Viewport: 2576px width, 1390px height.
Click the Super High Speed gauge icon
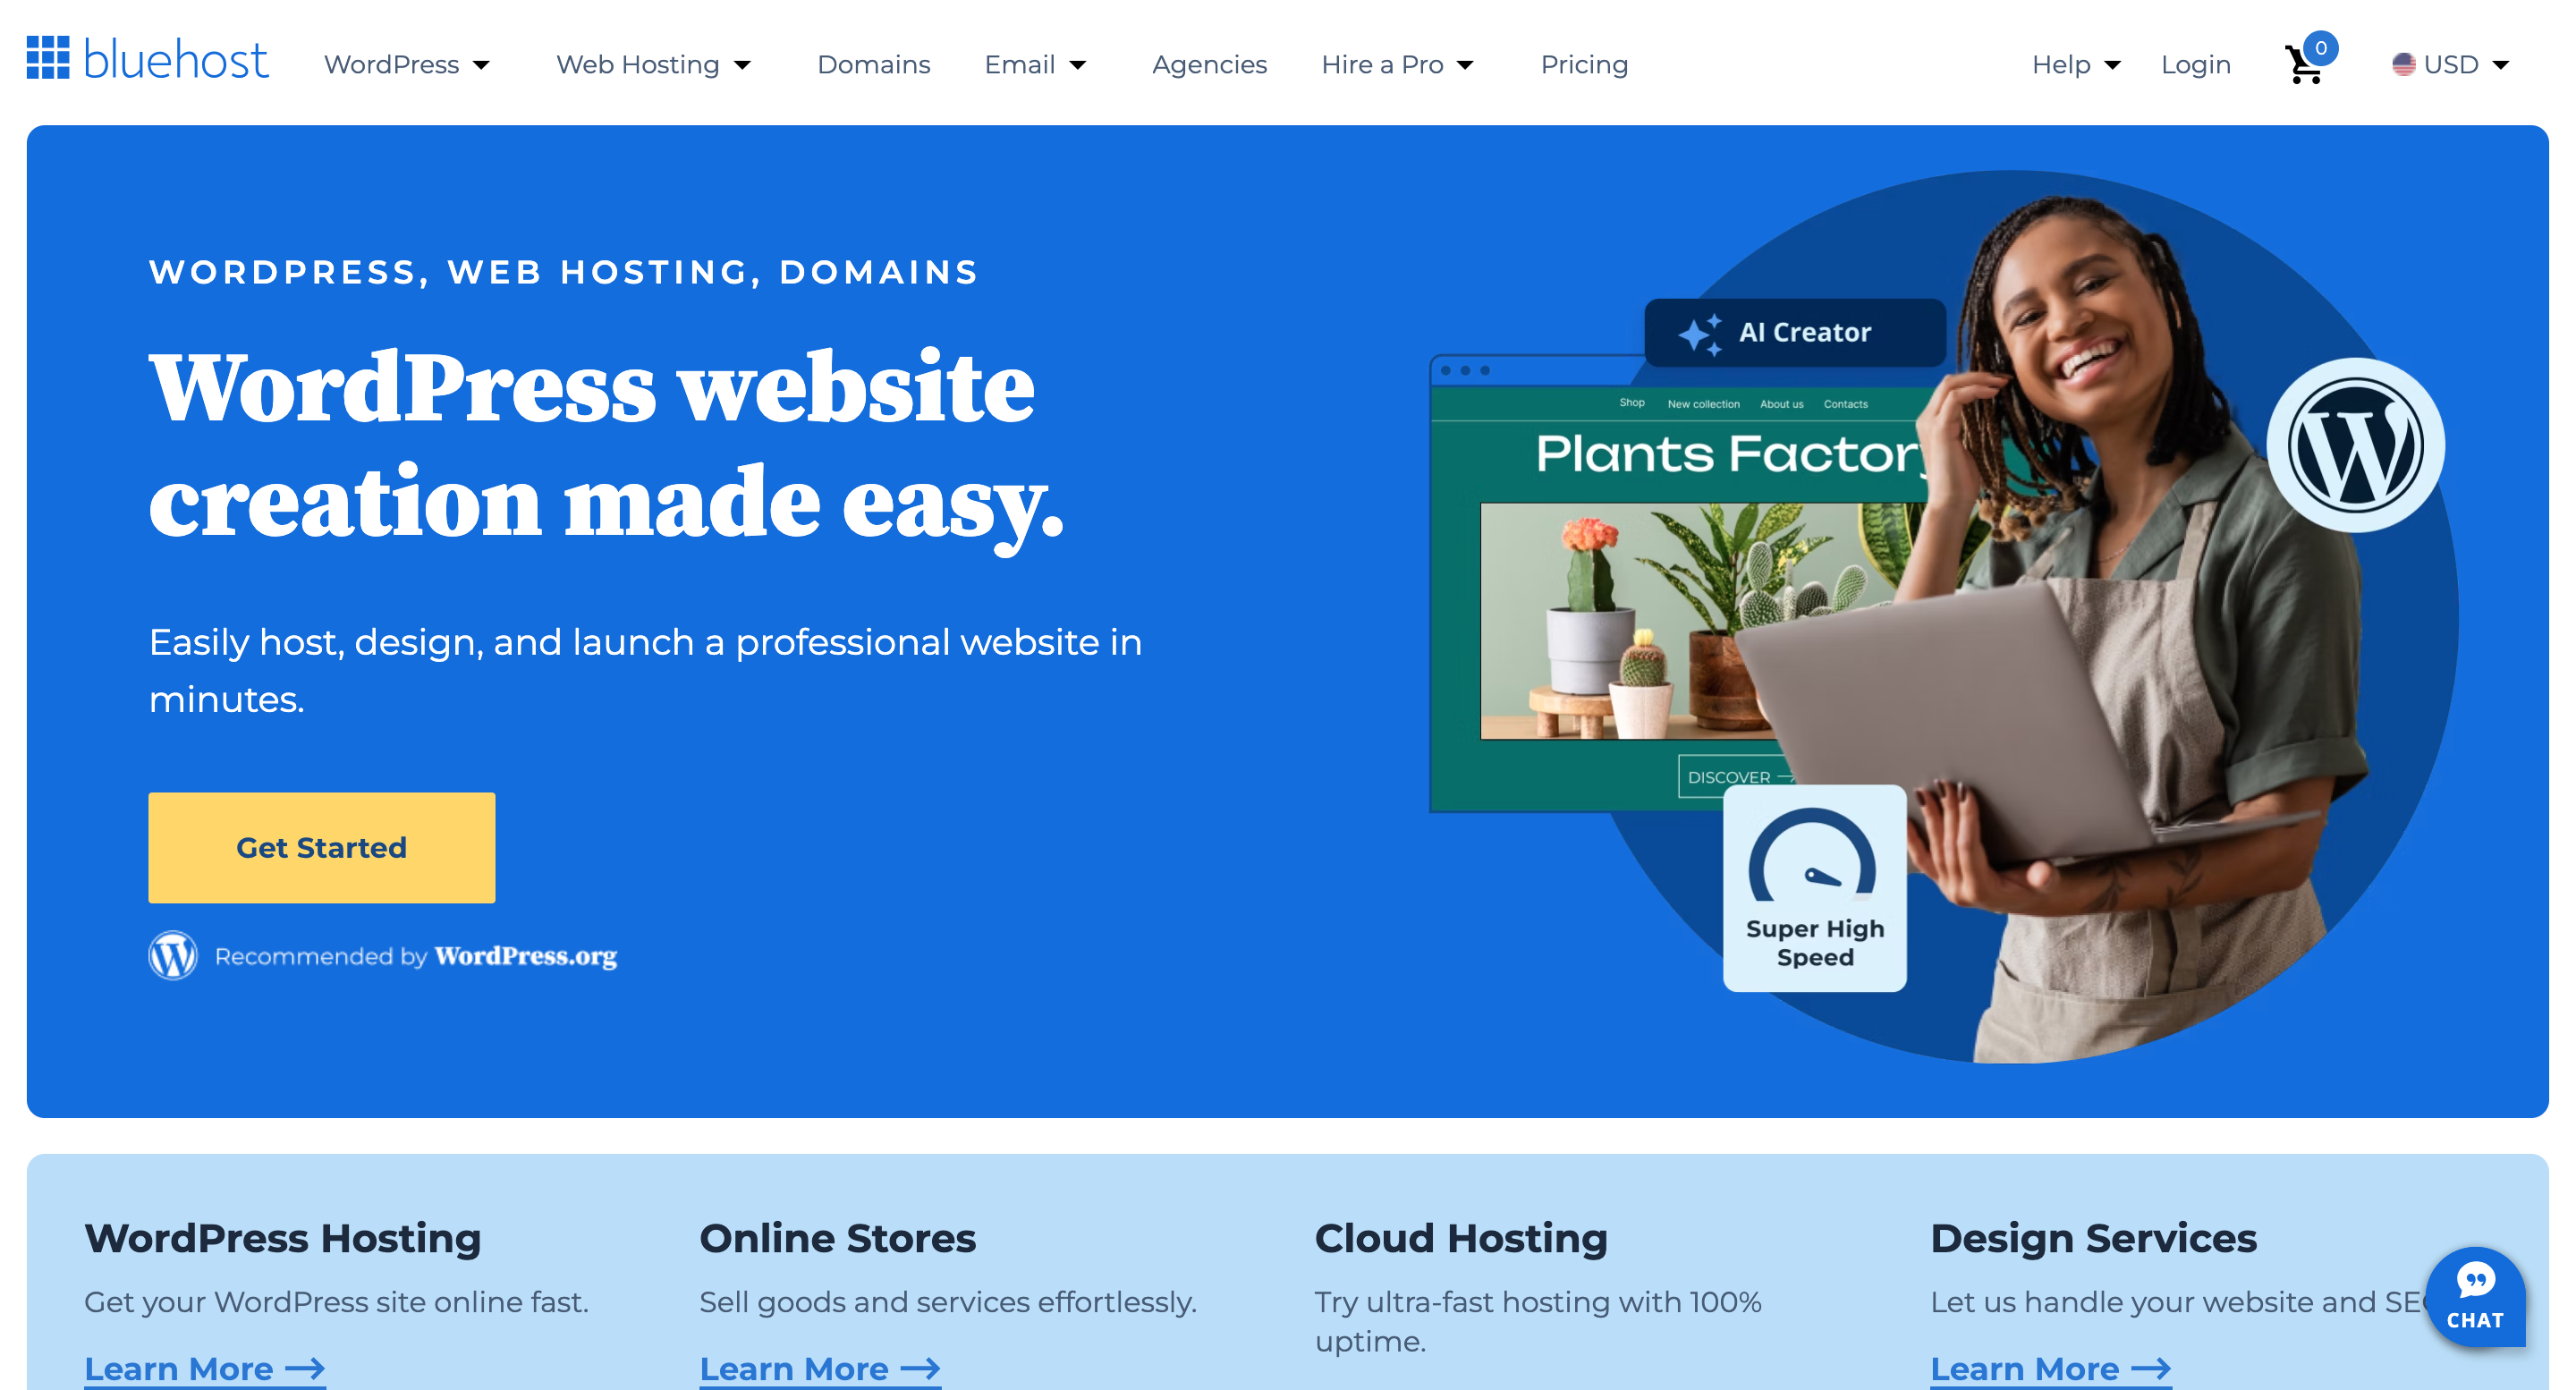coord(1812,855)
